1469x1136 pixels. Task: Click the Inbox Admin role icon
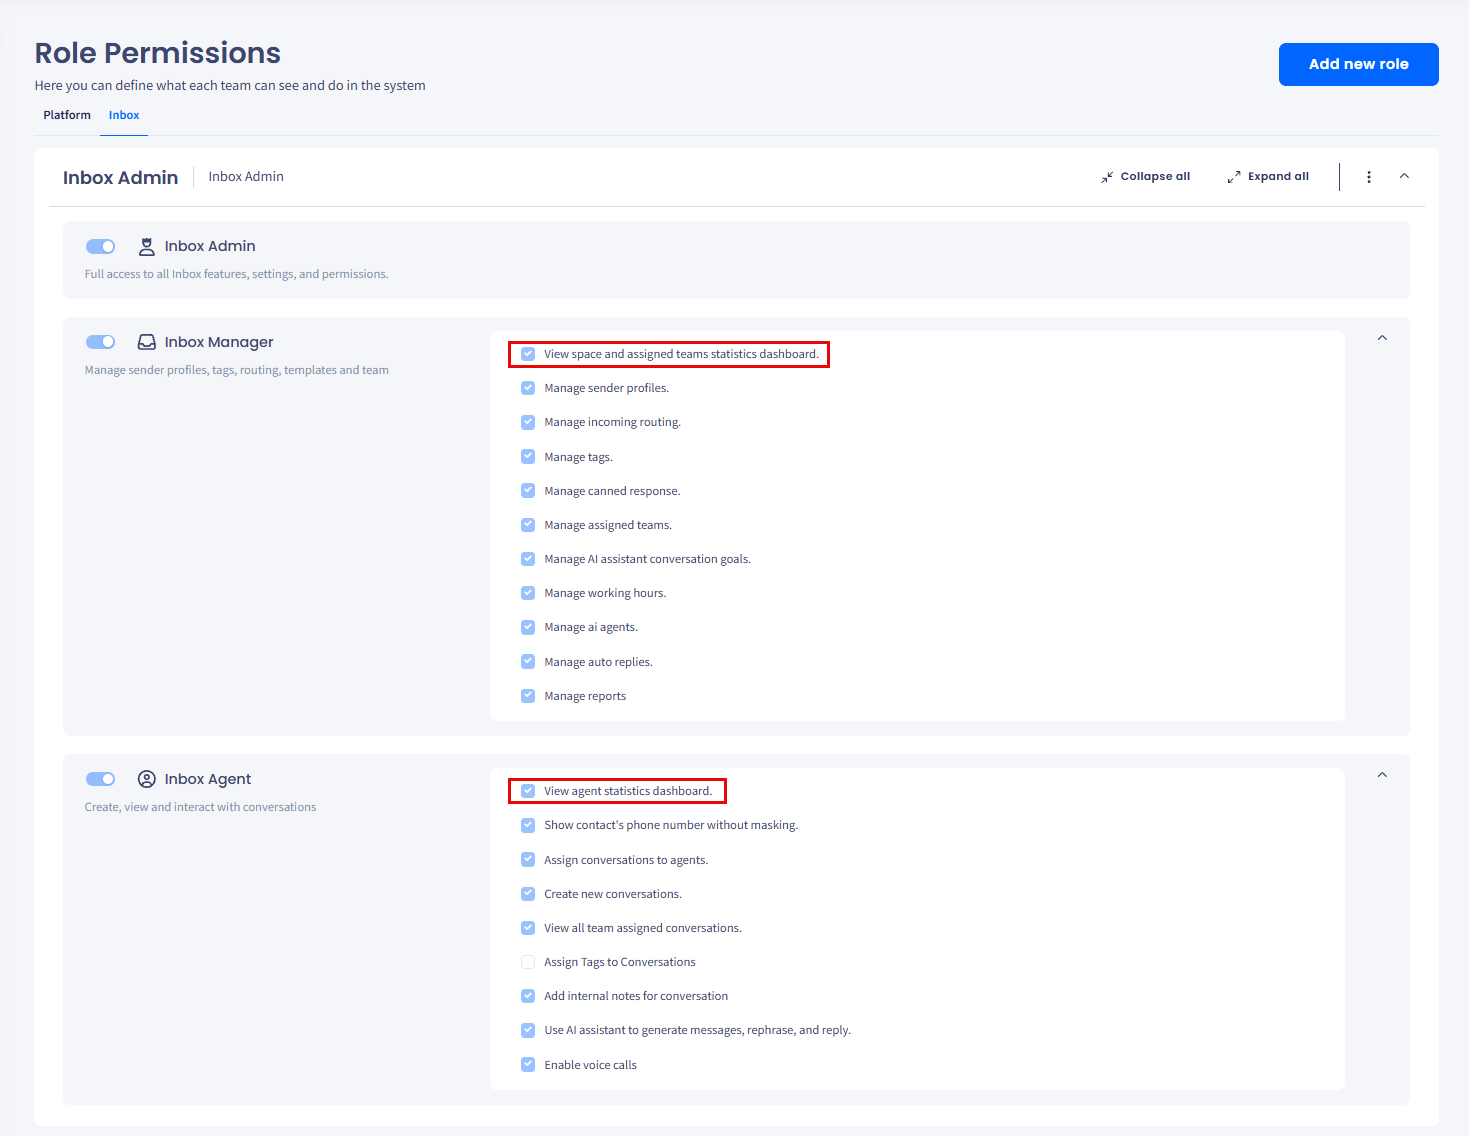coord(146,246)
